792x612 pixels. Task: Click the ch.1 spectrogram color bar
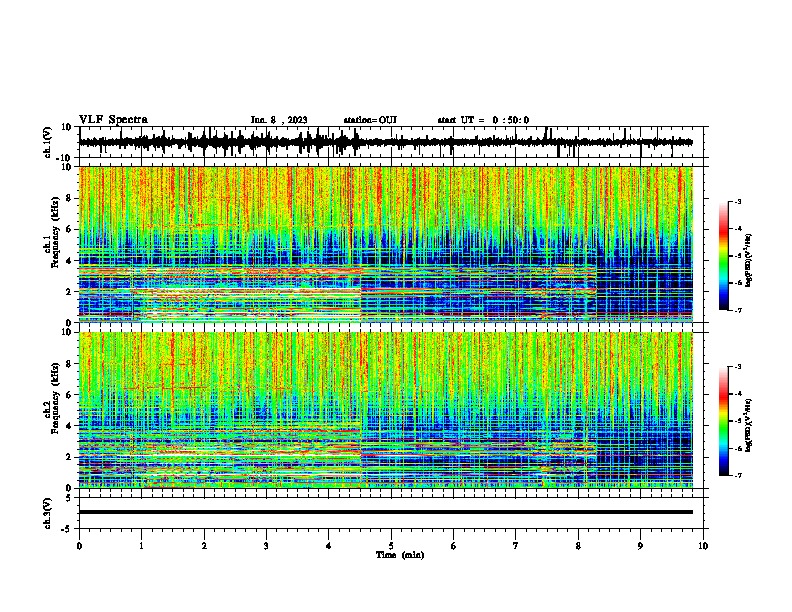[724, 256]
